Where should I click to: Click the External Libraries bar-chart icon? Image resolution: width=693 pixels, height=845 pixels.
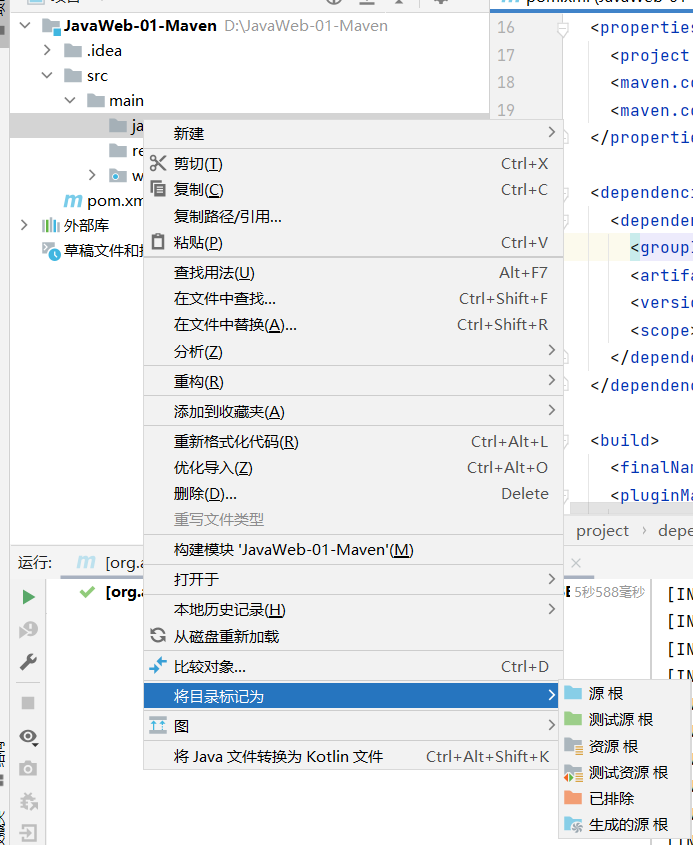pos(51,225)
